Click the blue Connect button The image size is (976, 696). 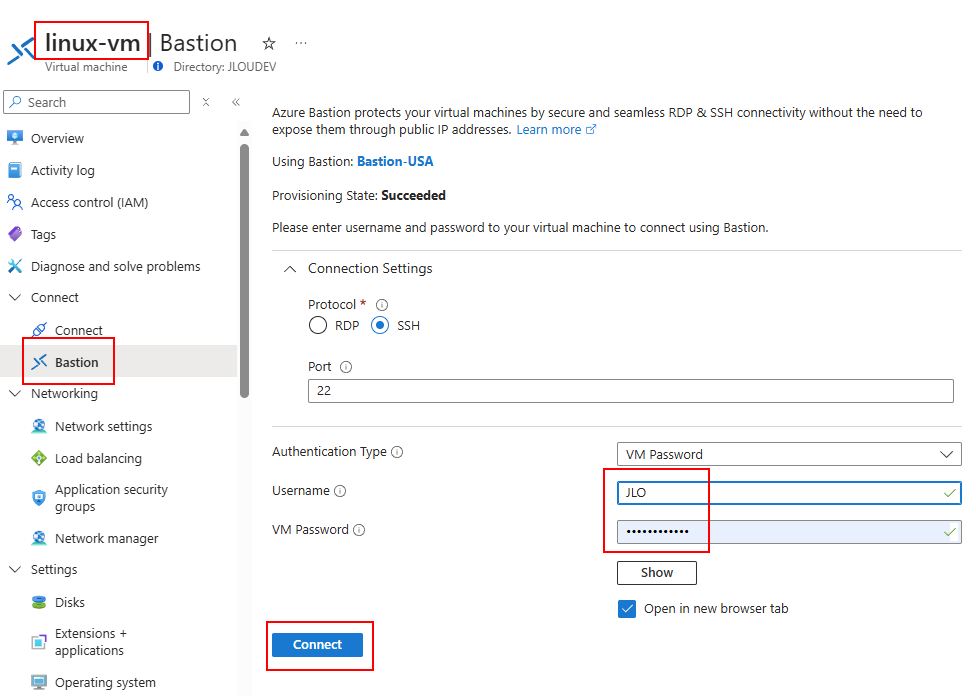(317, 645)
